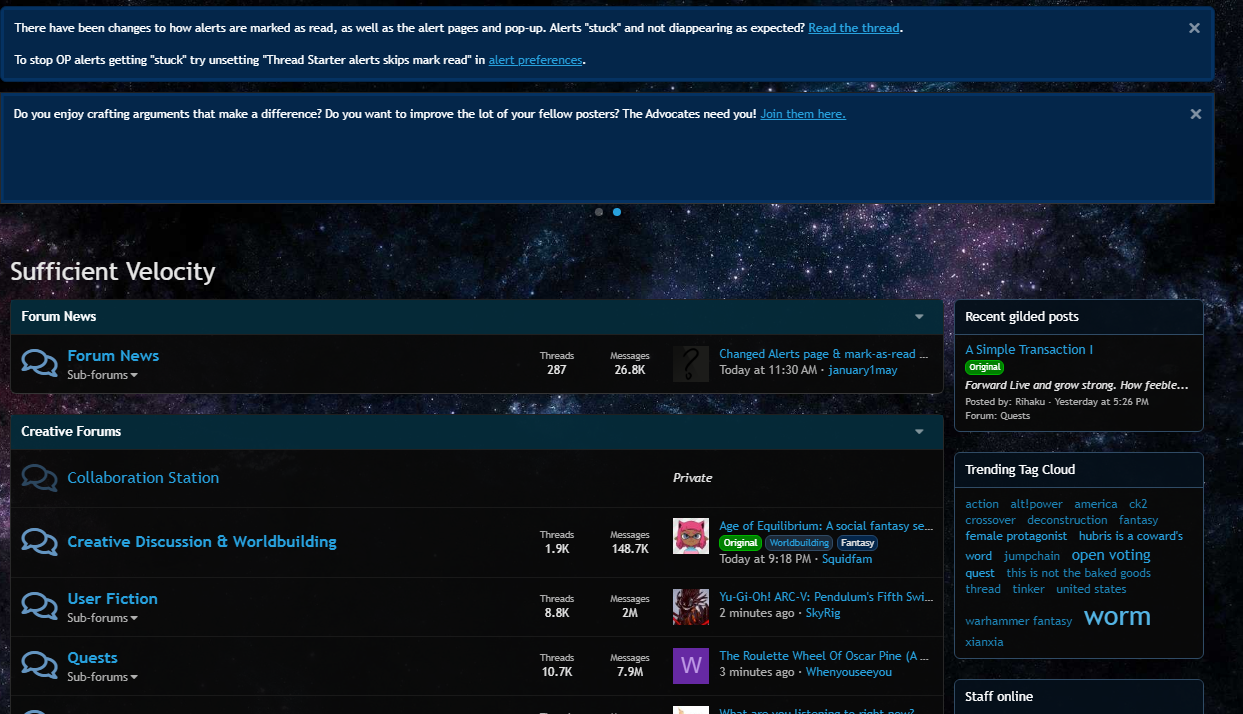Click "Join them here" in the Advocates notice
Viewport: 1243px width, 714px height.
pyautogui.click(x=802, y=113)
